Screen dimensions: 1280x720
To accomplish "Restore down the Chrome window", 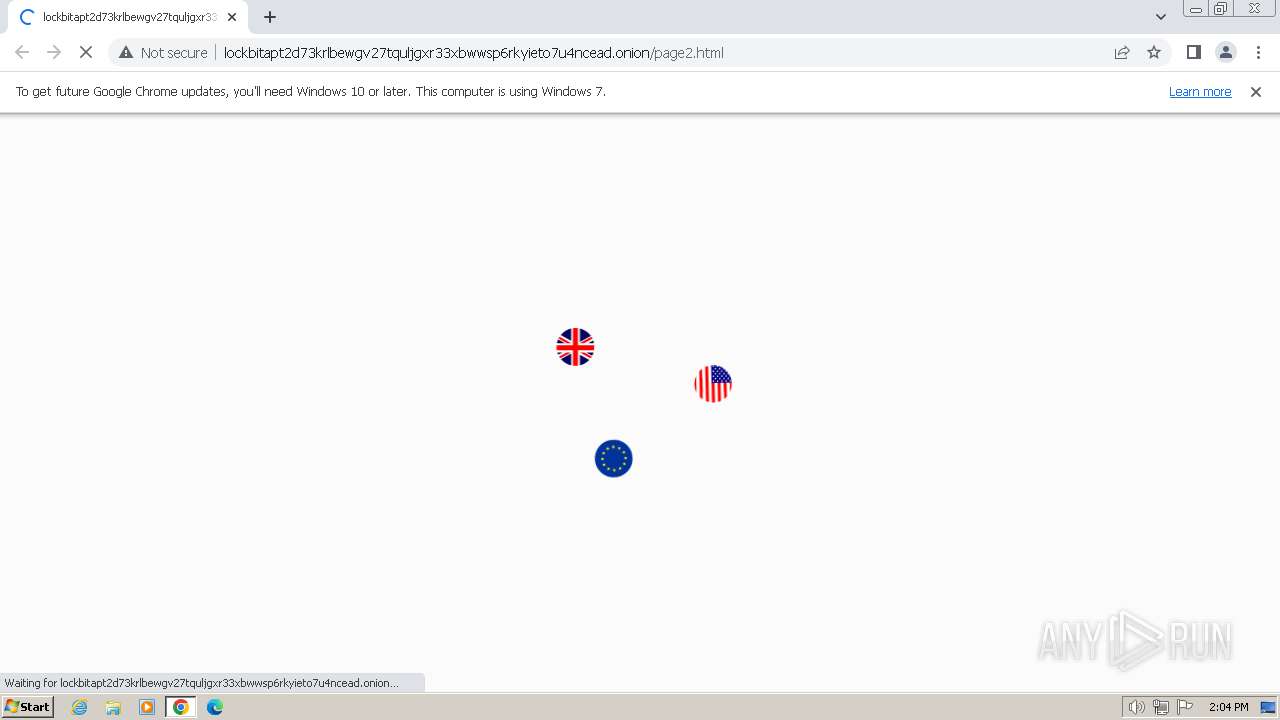I will coord(1221,9).
